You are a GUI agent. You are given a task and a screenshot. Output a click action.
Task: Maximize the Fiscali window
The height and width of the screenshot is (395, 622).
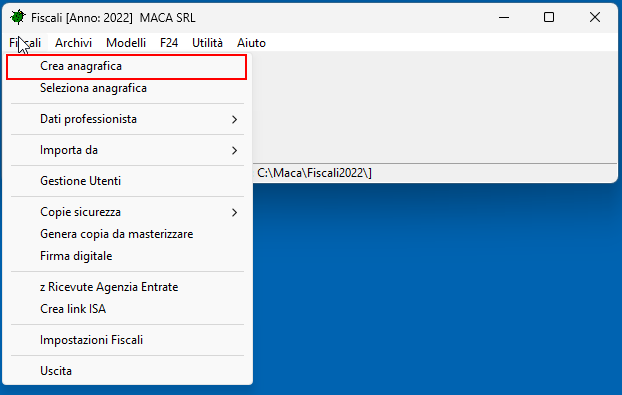click(x=549, y=17)
